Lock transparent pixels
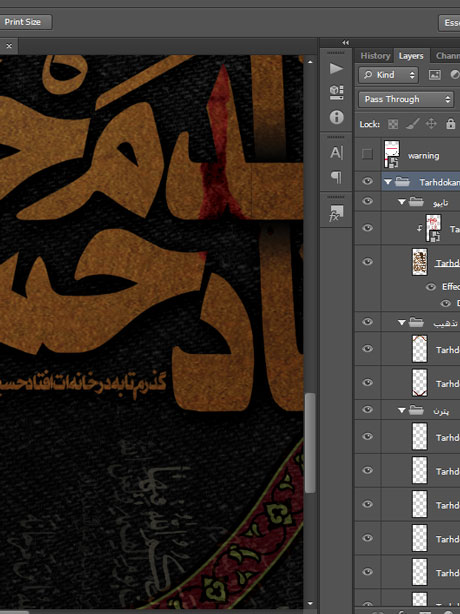Screen dimensions: 460x614 pyautogui.click(x=393, y=124)
